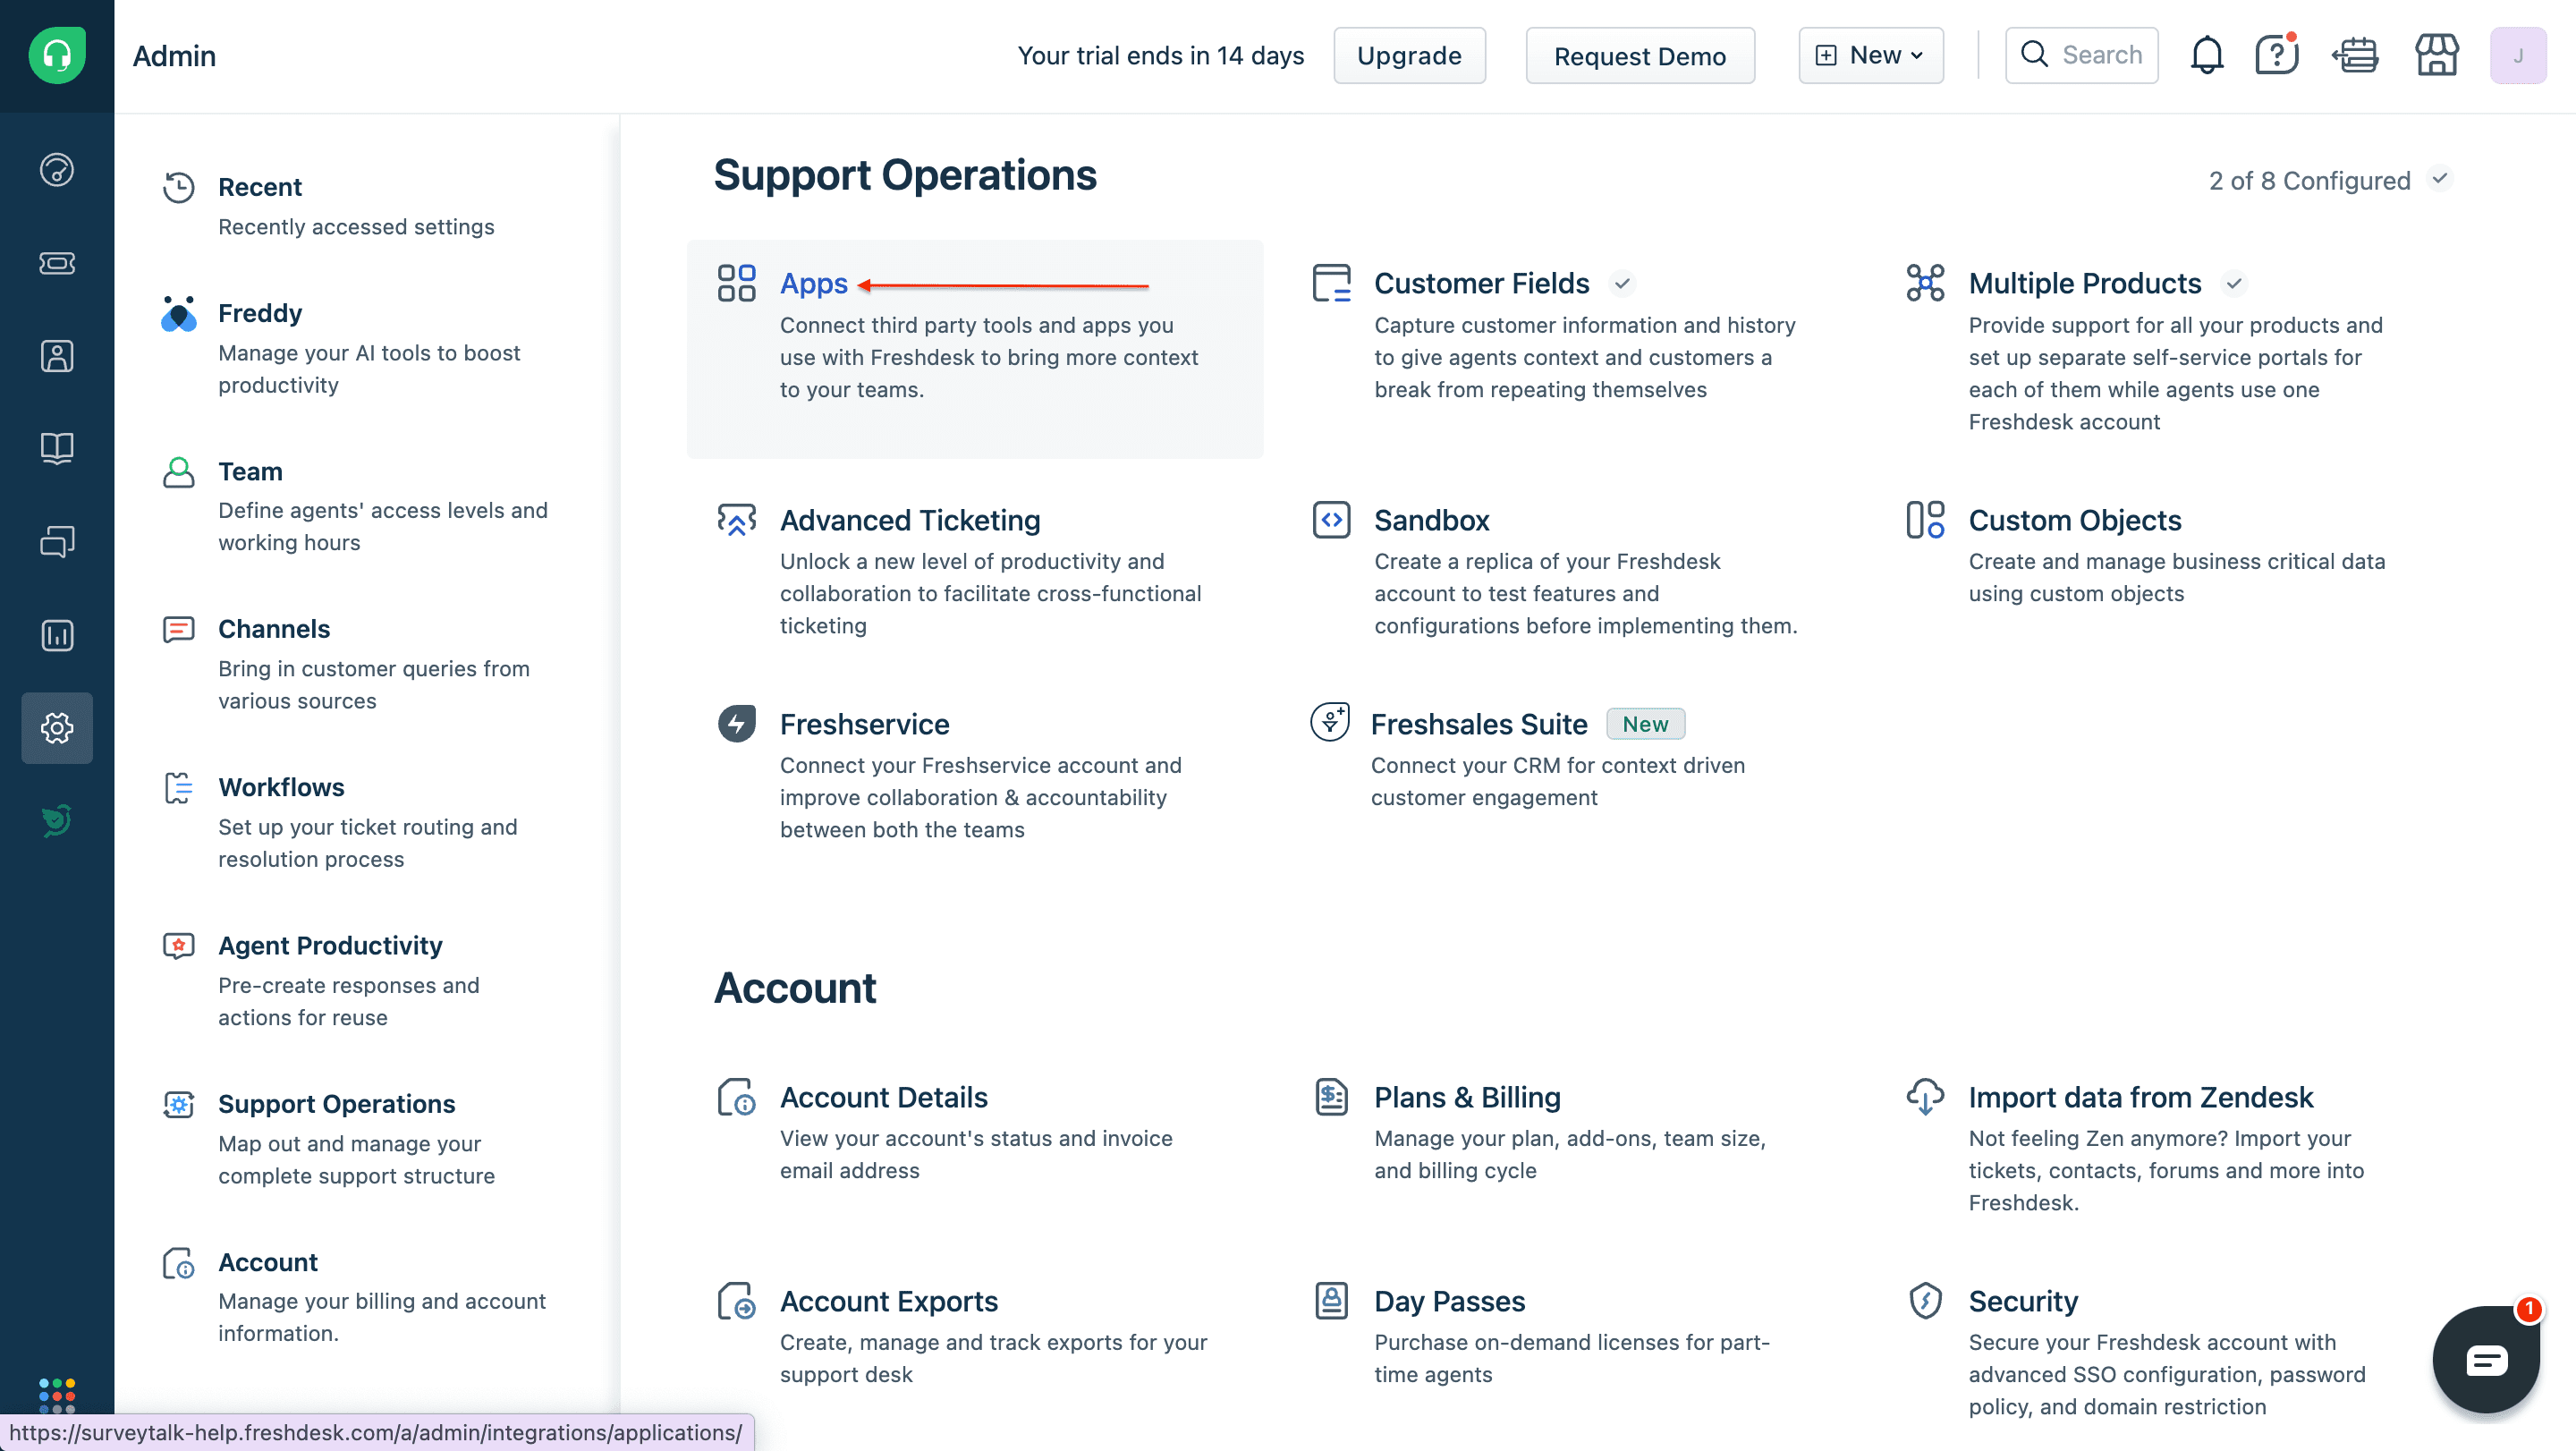Click the Customer Fields configured checkmark
This screenshot has width=2576, height=1451.
pyautogui.click(x=1622, y=284)
